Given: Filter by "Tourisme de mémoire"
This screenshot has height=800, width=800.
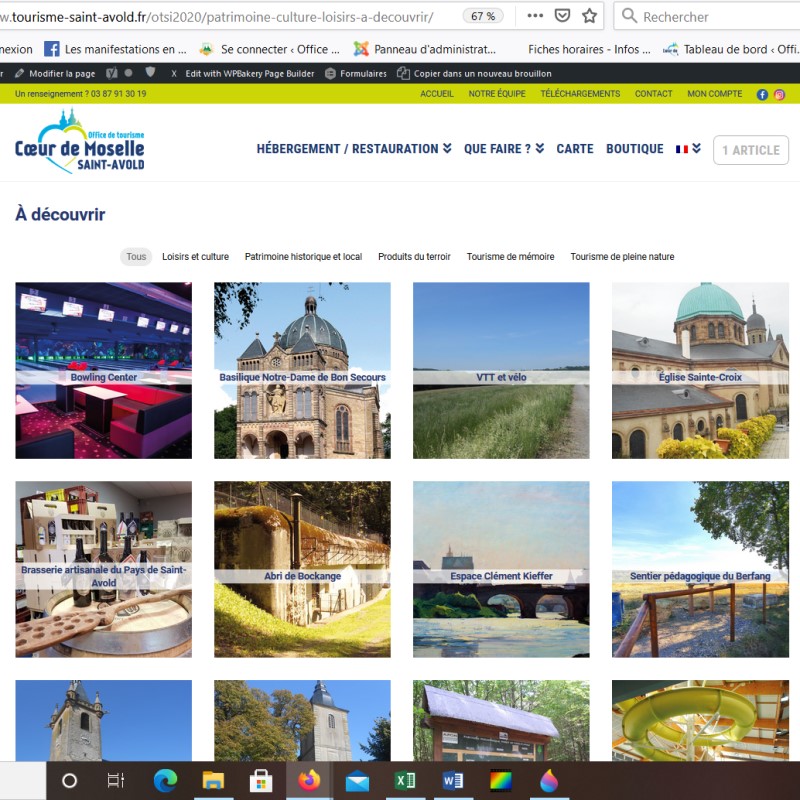Looking at the screenshot, I should click(x=510, y=257).
